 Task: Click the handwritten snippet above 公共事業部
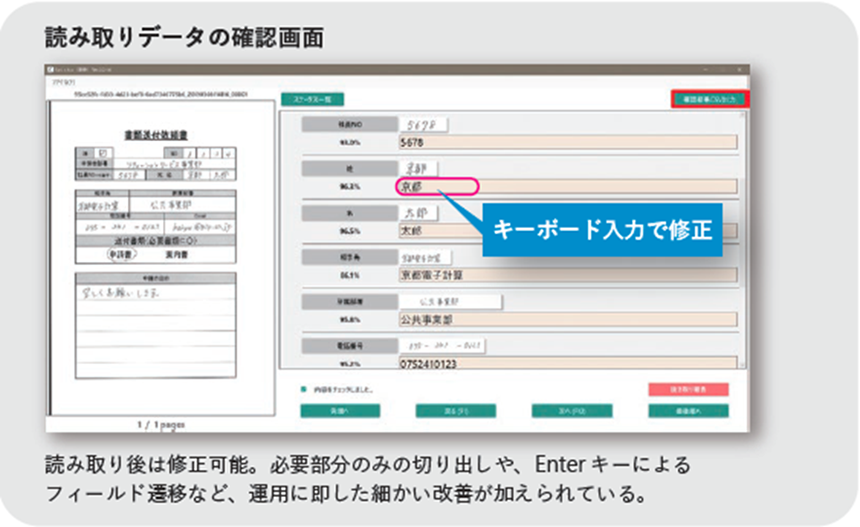coord(450,302)
